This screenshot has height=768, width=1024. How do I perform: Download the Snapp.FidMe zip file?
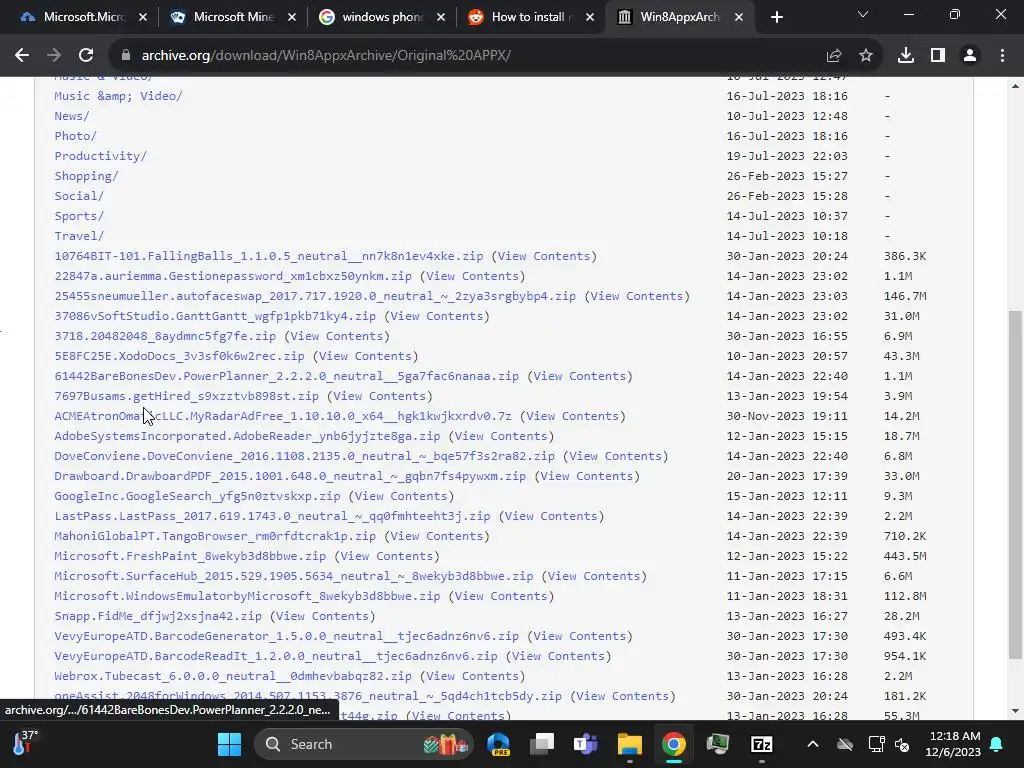click(158, 616)
